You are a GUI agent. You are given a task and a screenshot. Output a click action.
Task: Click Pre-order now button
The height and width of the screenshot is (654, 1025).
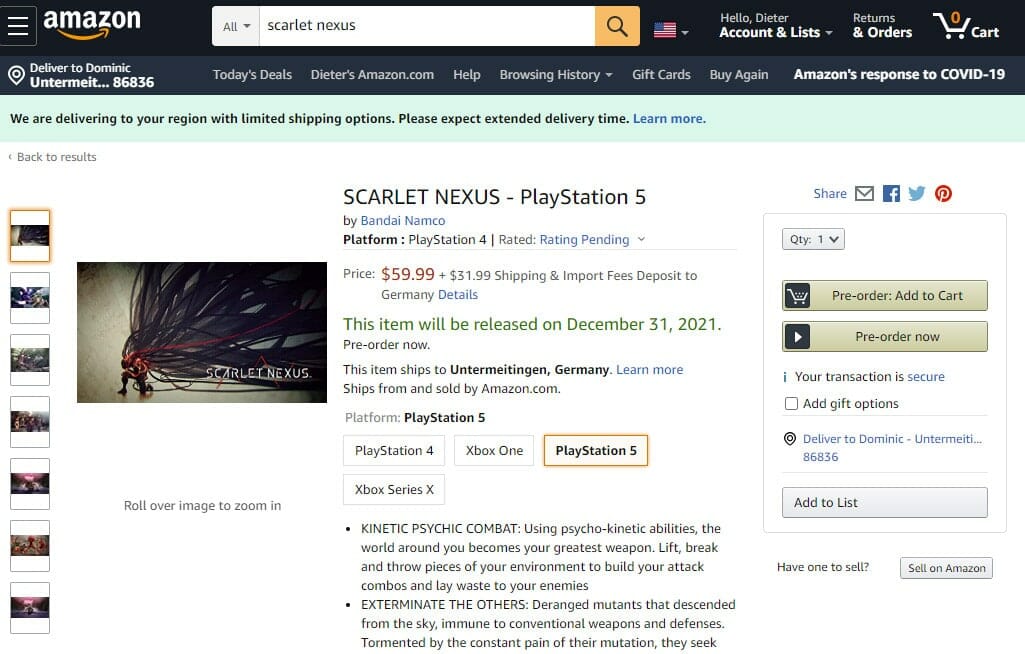[x=884, y=337]
